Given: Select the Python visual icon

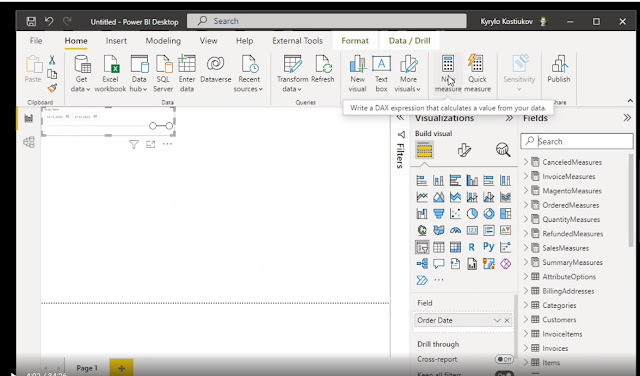Looking at the screenshot, I should [x=489, y=247].
